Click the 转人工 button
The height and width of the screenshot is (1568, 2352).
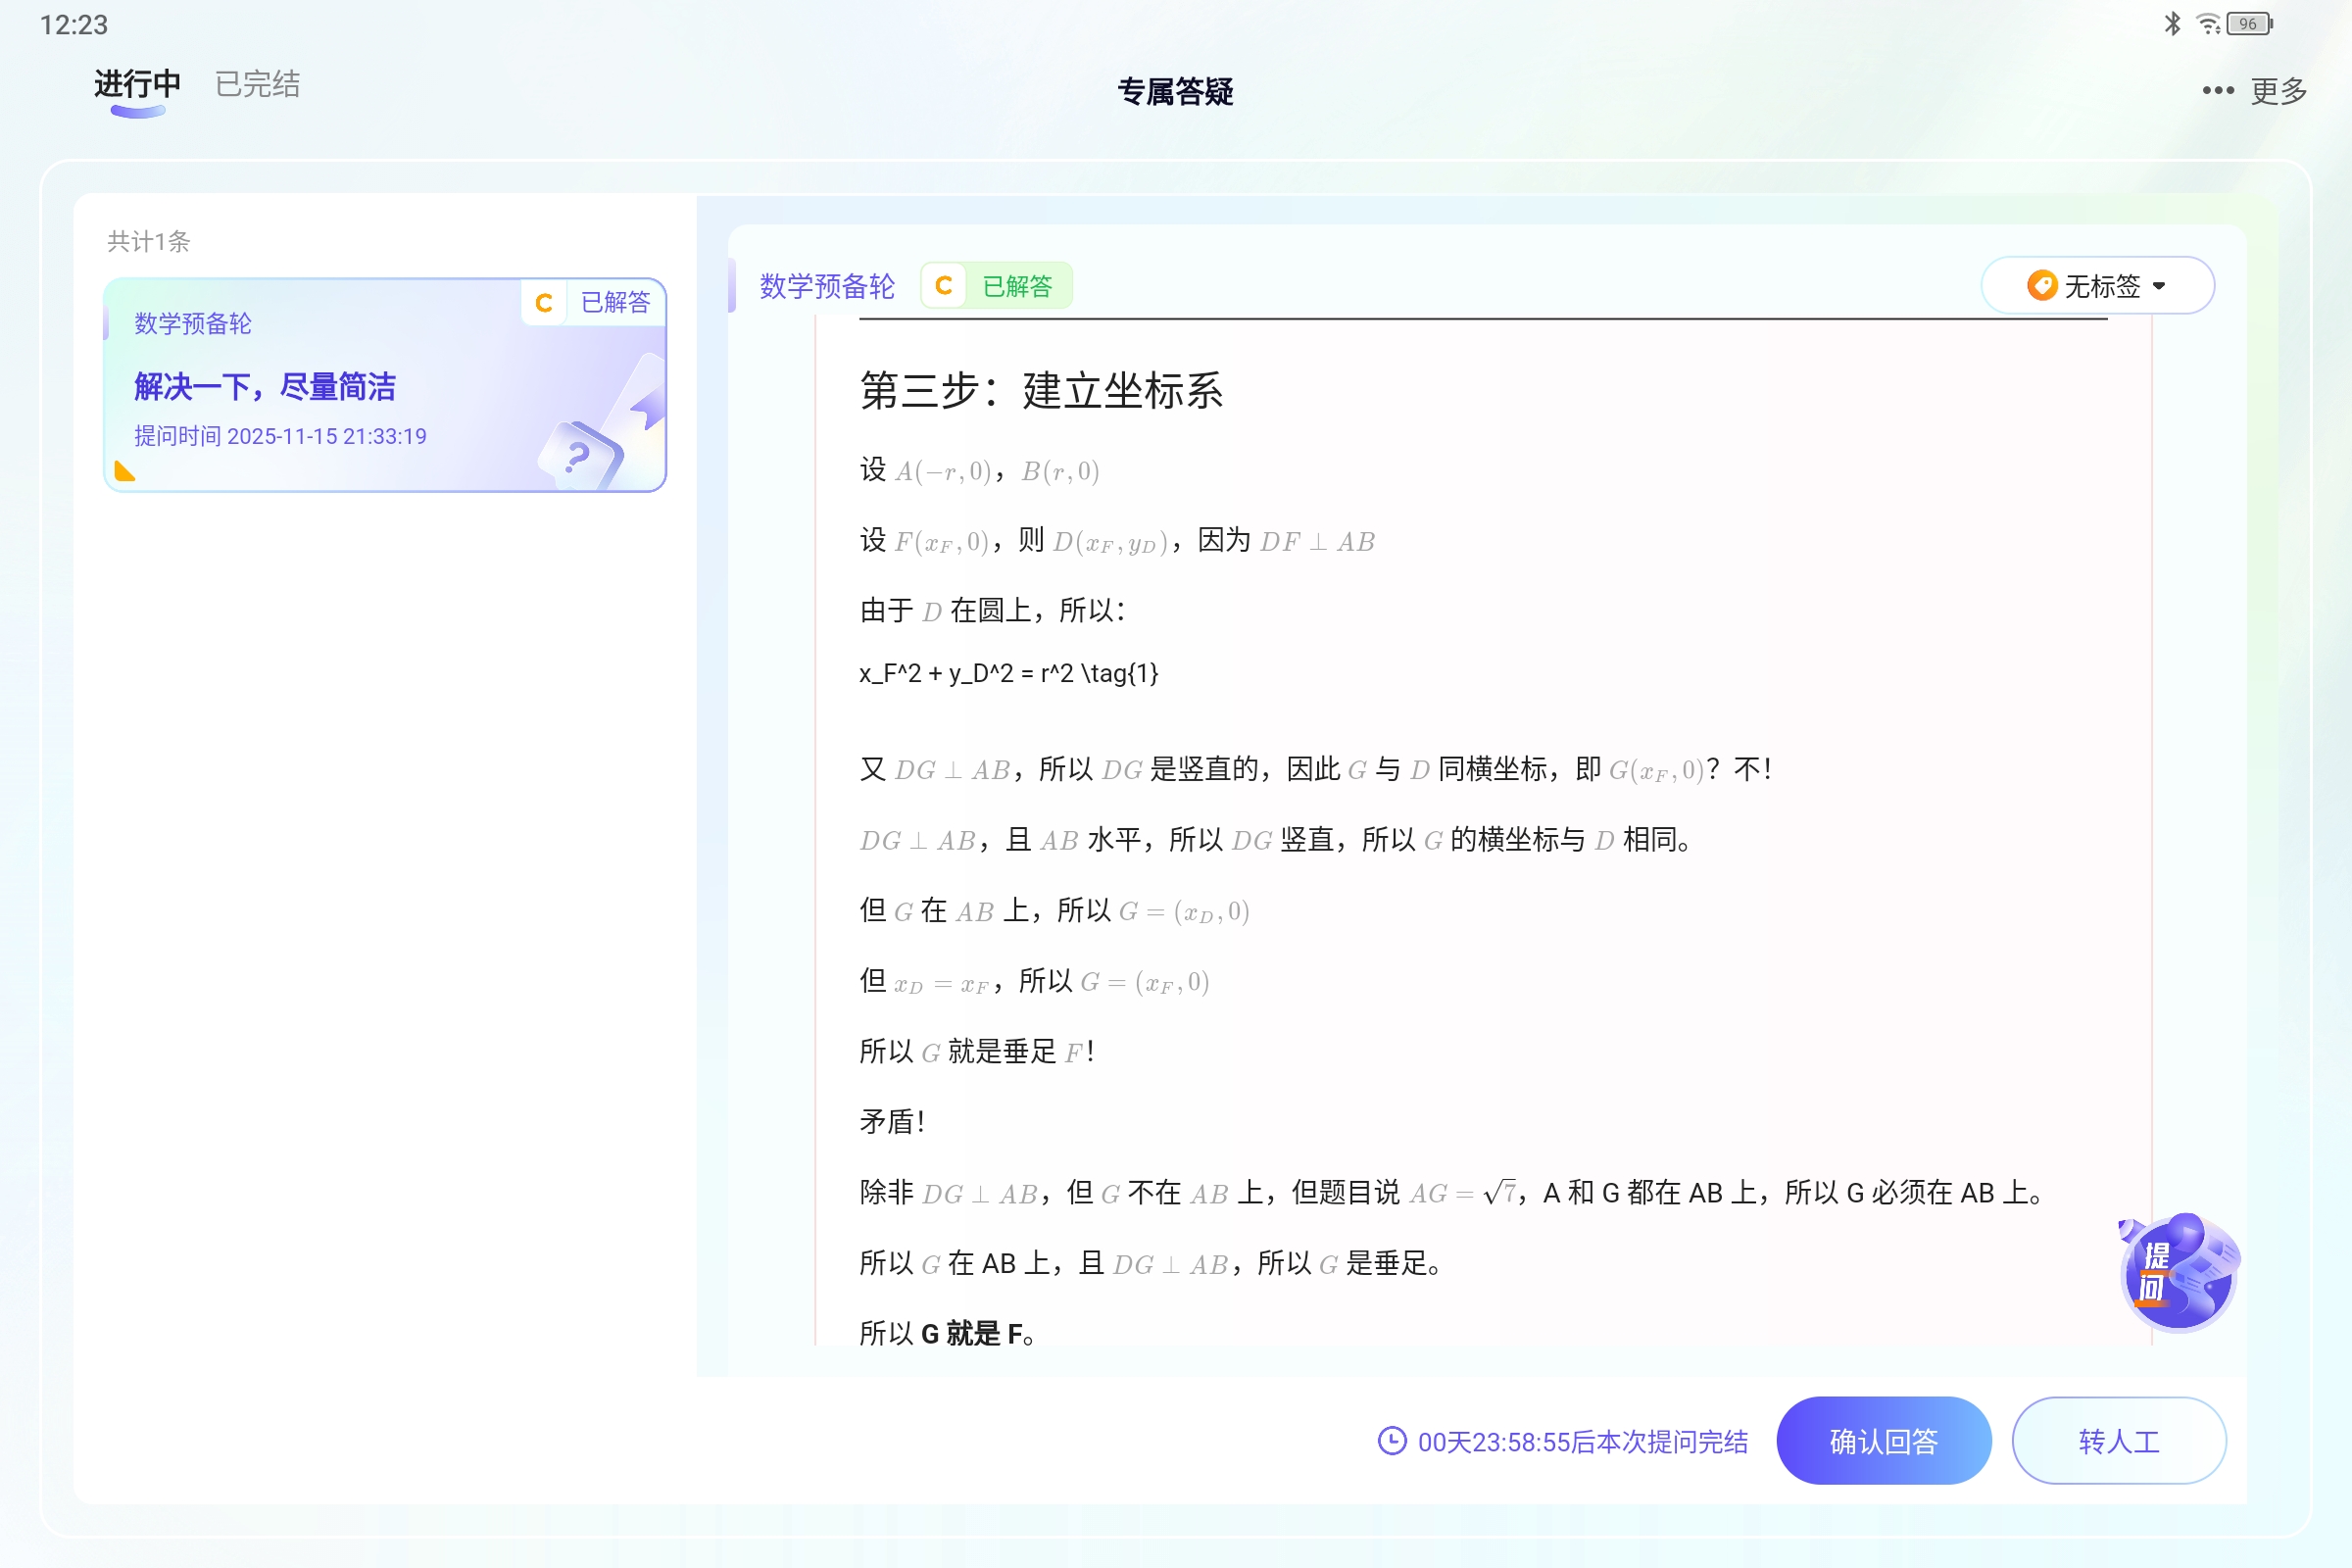pos(2118,1441)
